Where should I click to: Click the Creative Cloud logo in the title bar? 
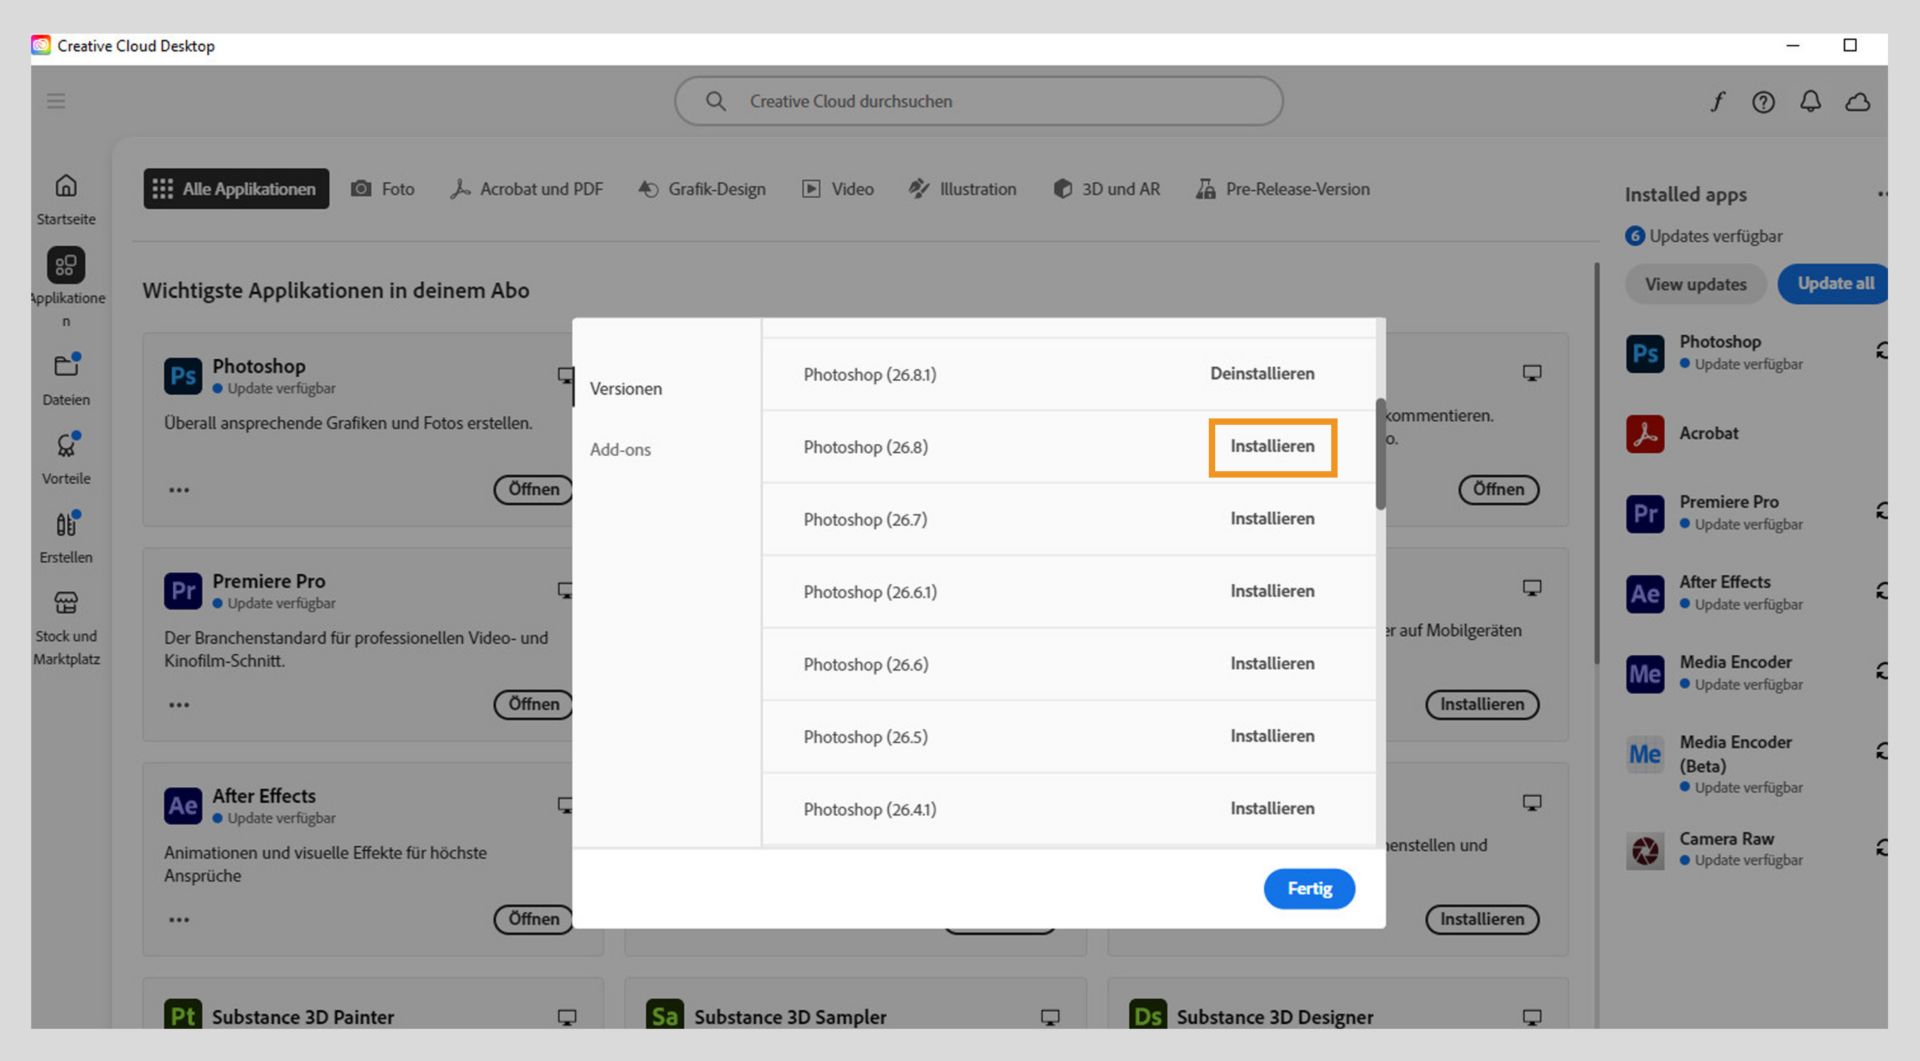tap(41, 45)
